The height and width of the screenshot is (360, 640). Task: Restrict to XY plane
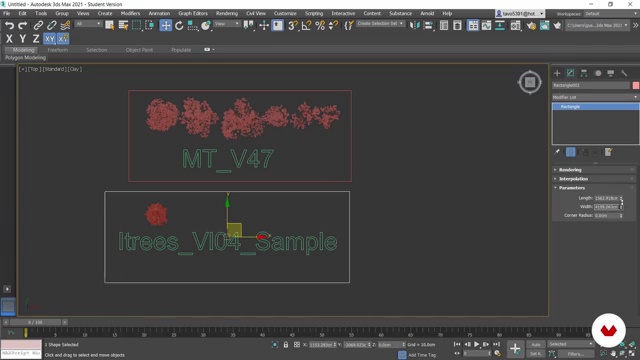click(49, 39)
